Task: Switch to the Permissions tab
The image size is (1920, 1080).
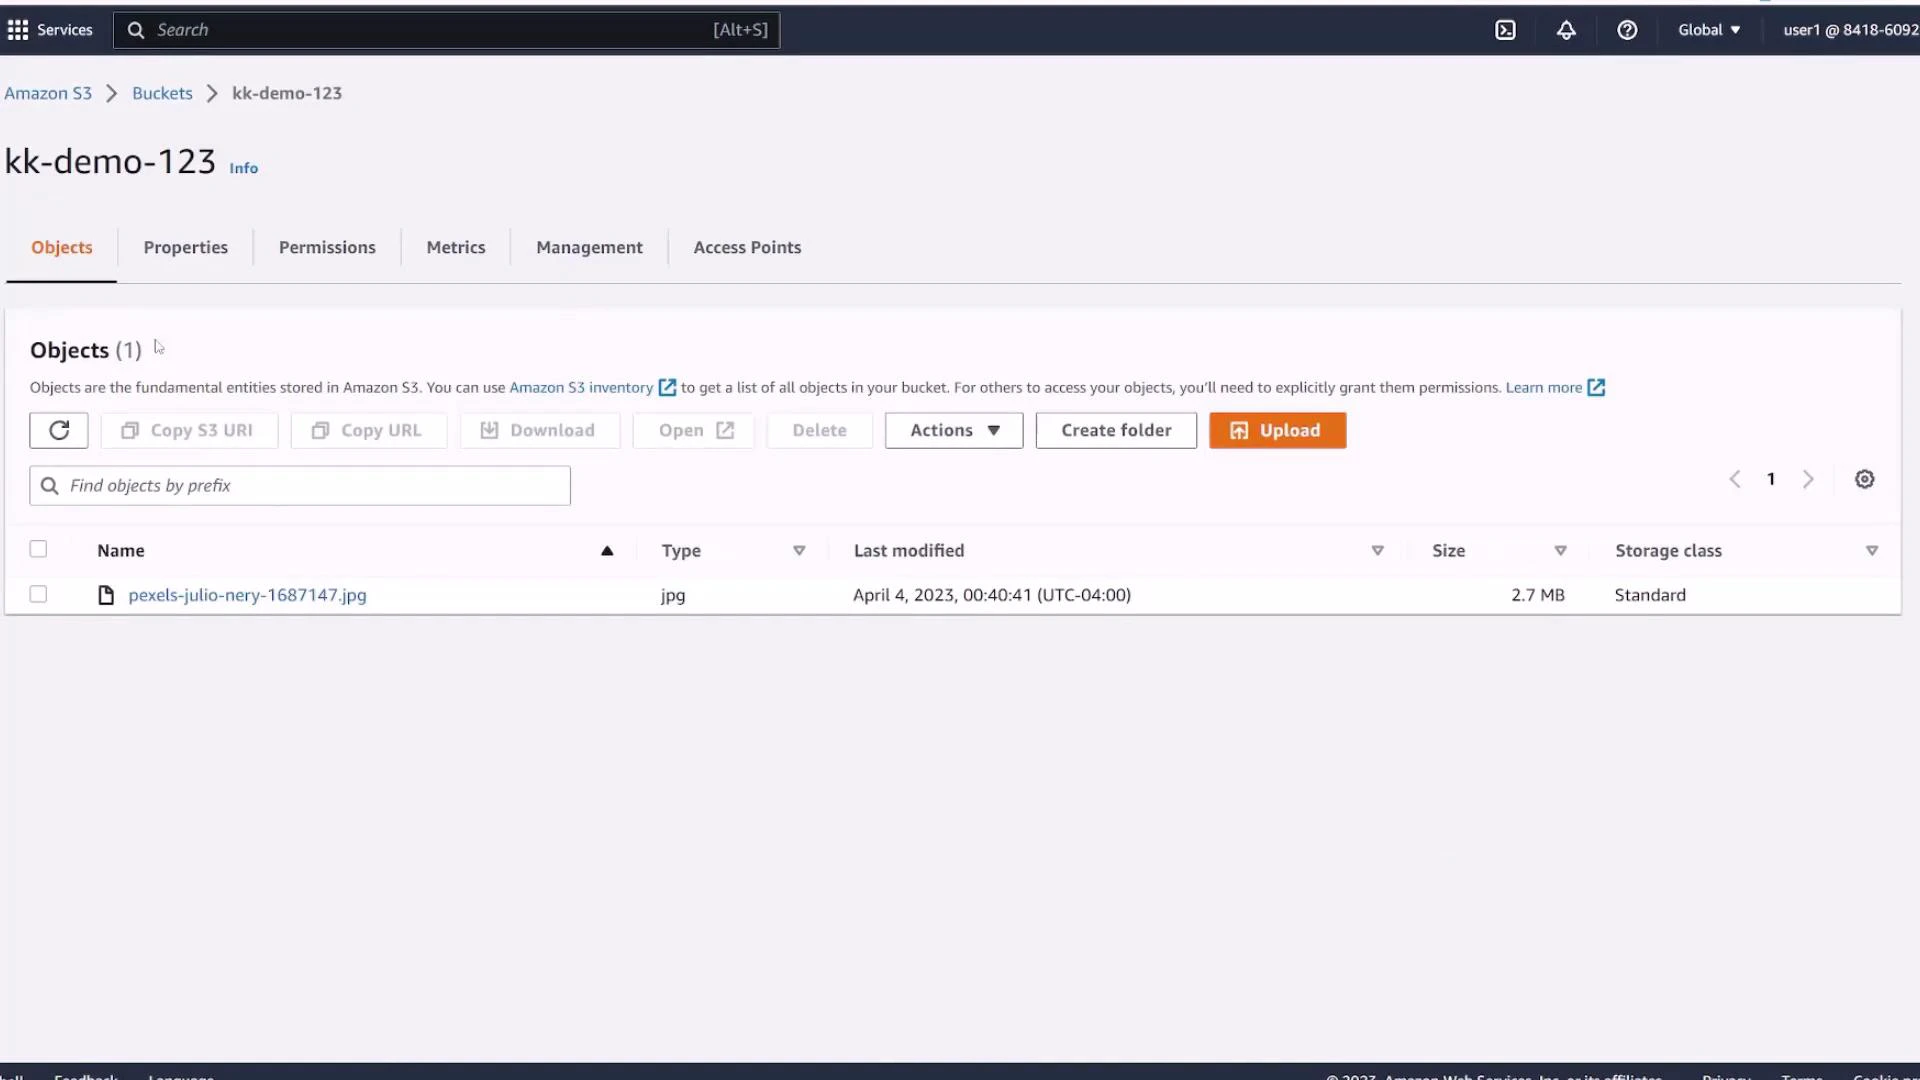Action: 327,247
